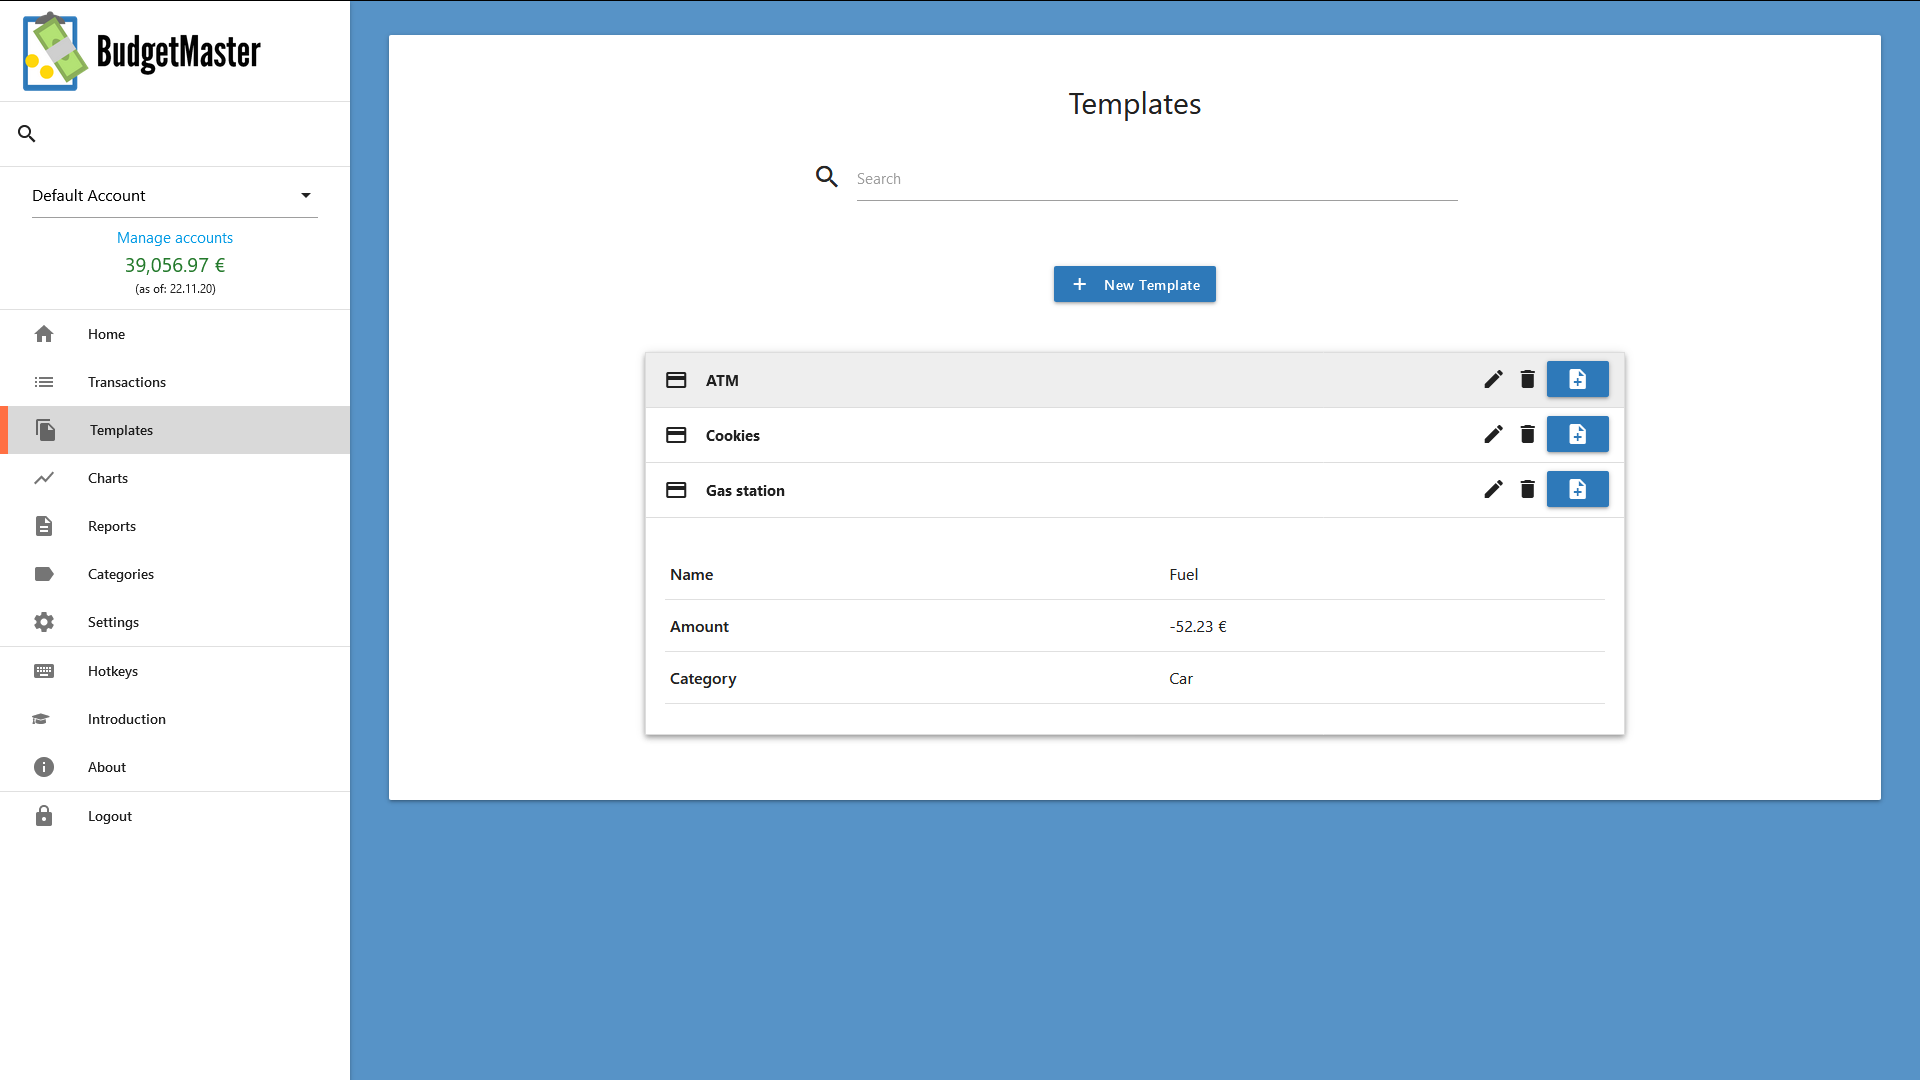Click the card icon beside Cookies

676,435
